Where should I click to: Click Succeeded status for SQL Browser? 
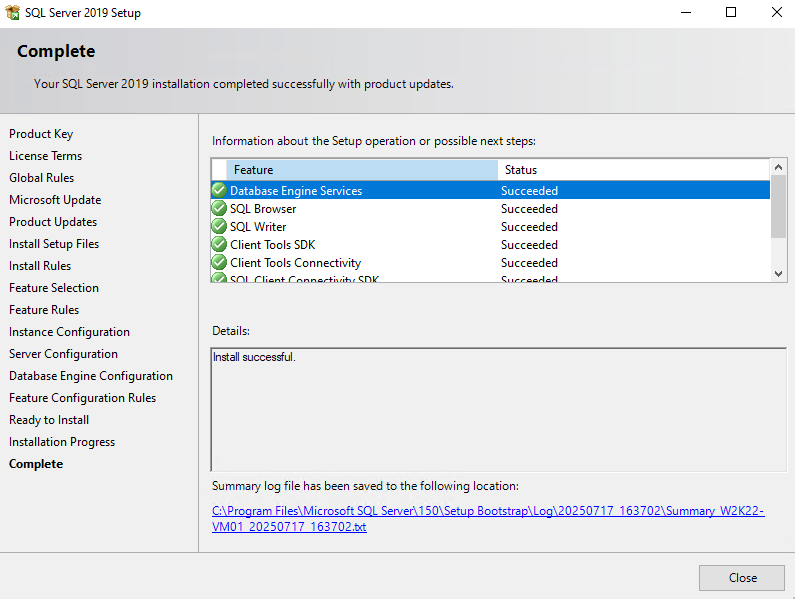[x=529, y=208]
